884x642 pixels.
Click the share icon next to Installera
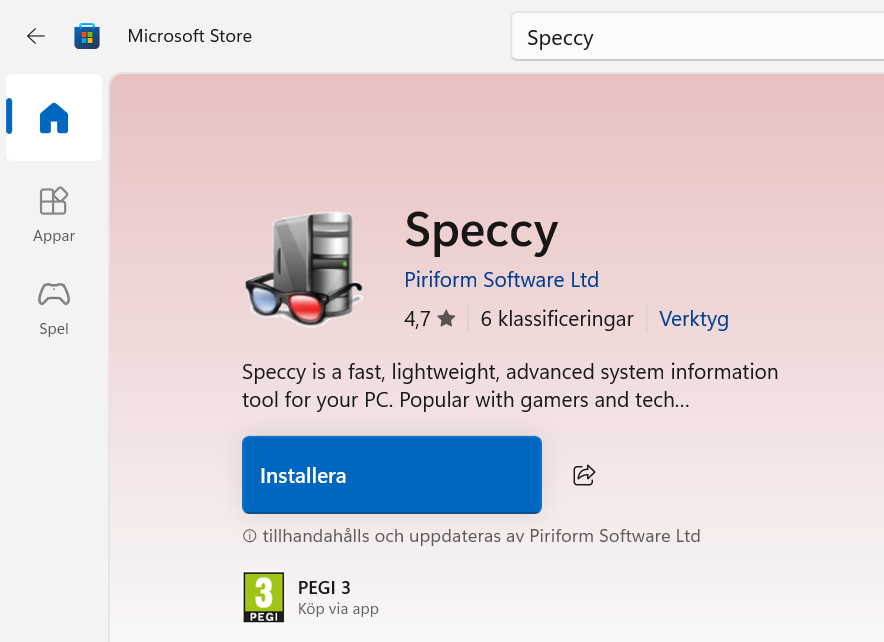point(583,475)
